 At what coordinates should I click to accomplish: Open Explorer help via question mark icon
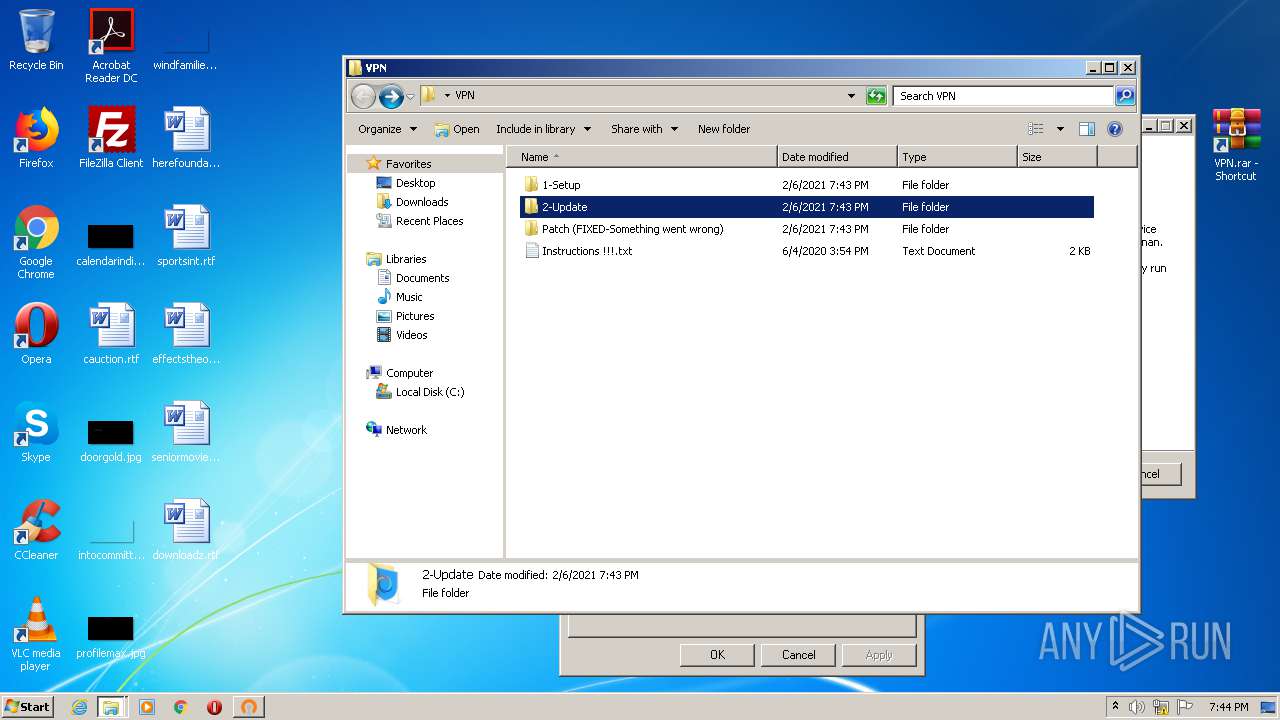click(1115, 129)
